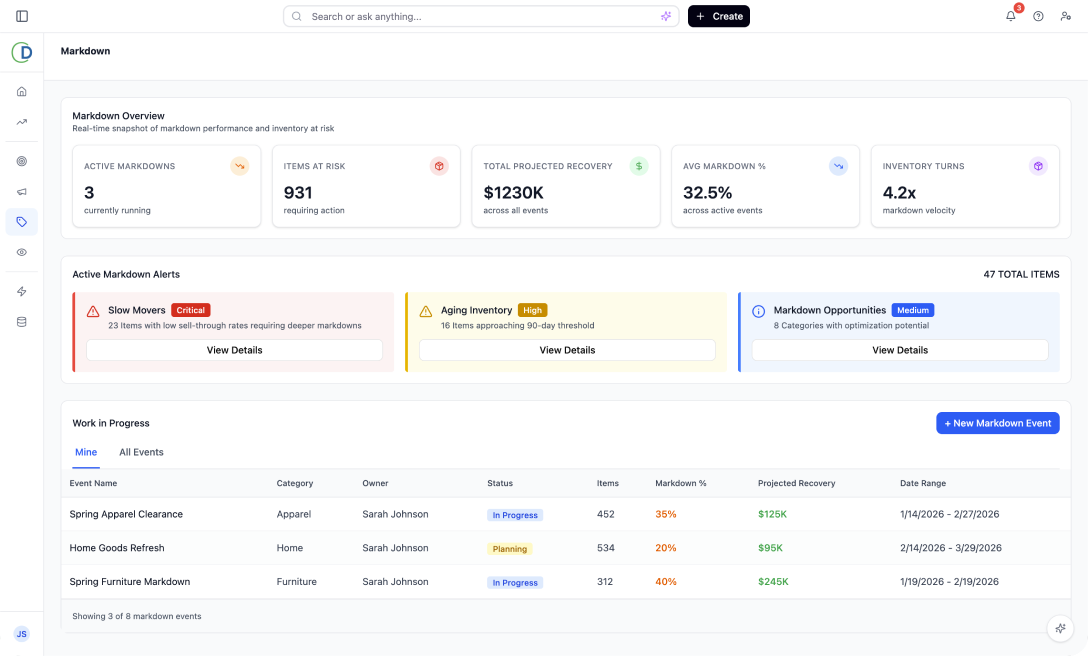Open the user settings icon in top bar
This screenshot has width=1088, height=656.
(1065, 16)
